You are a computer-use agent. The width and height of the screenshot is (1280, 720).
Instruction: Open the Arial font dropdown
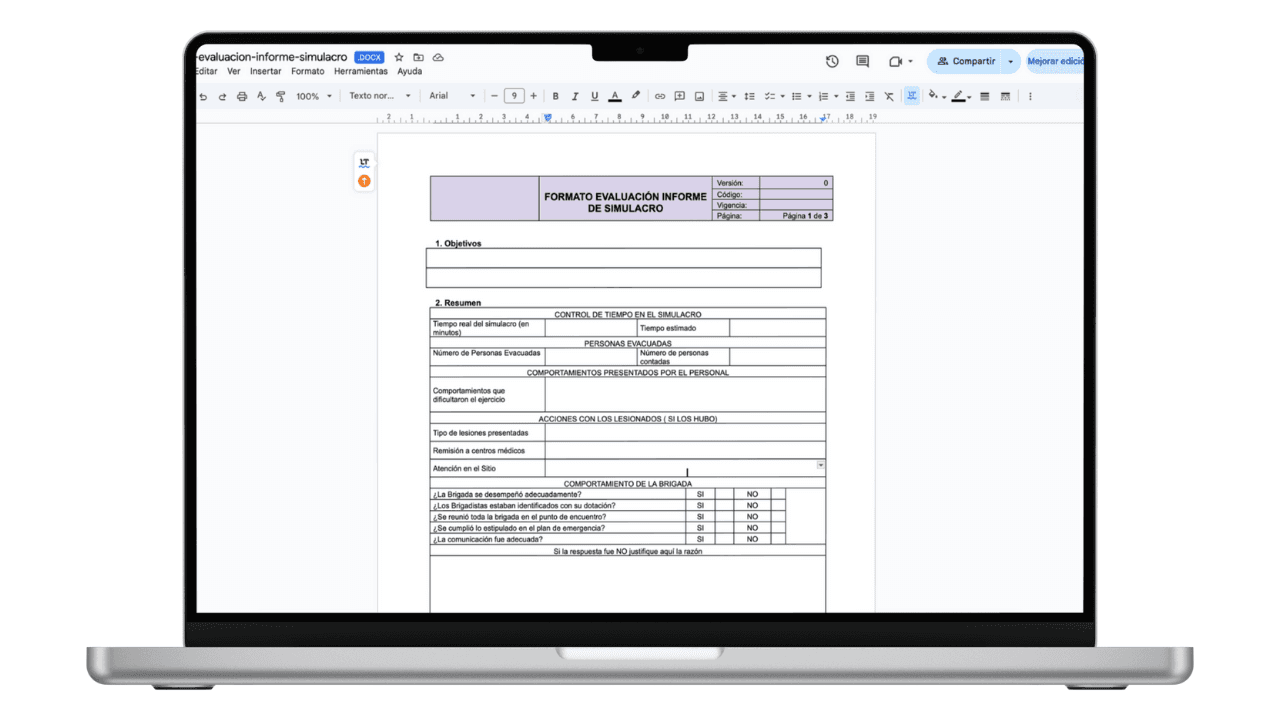[x=452, y=96]
